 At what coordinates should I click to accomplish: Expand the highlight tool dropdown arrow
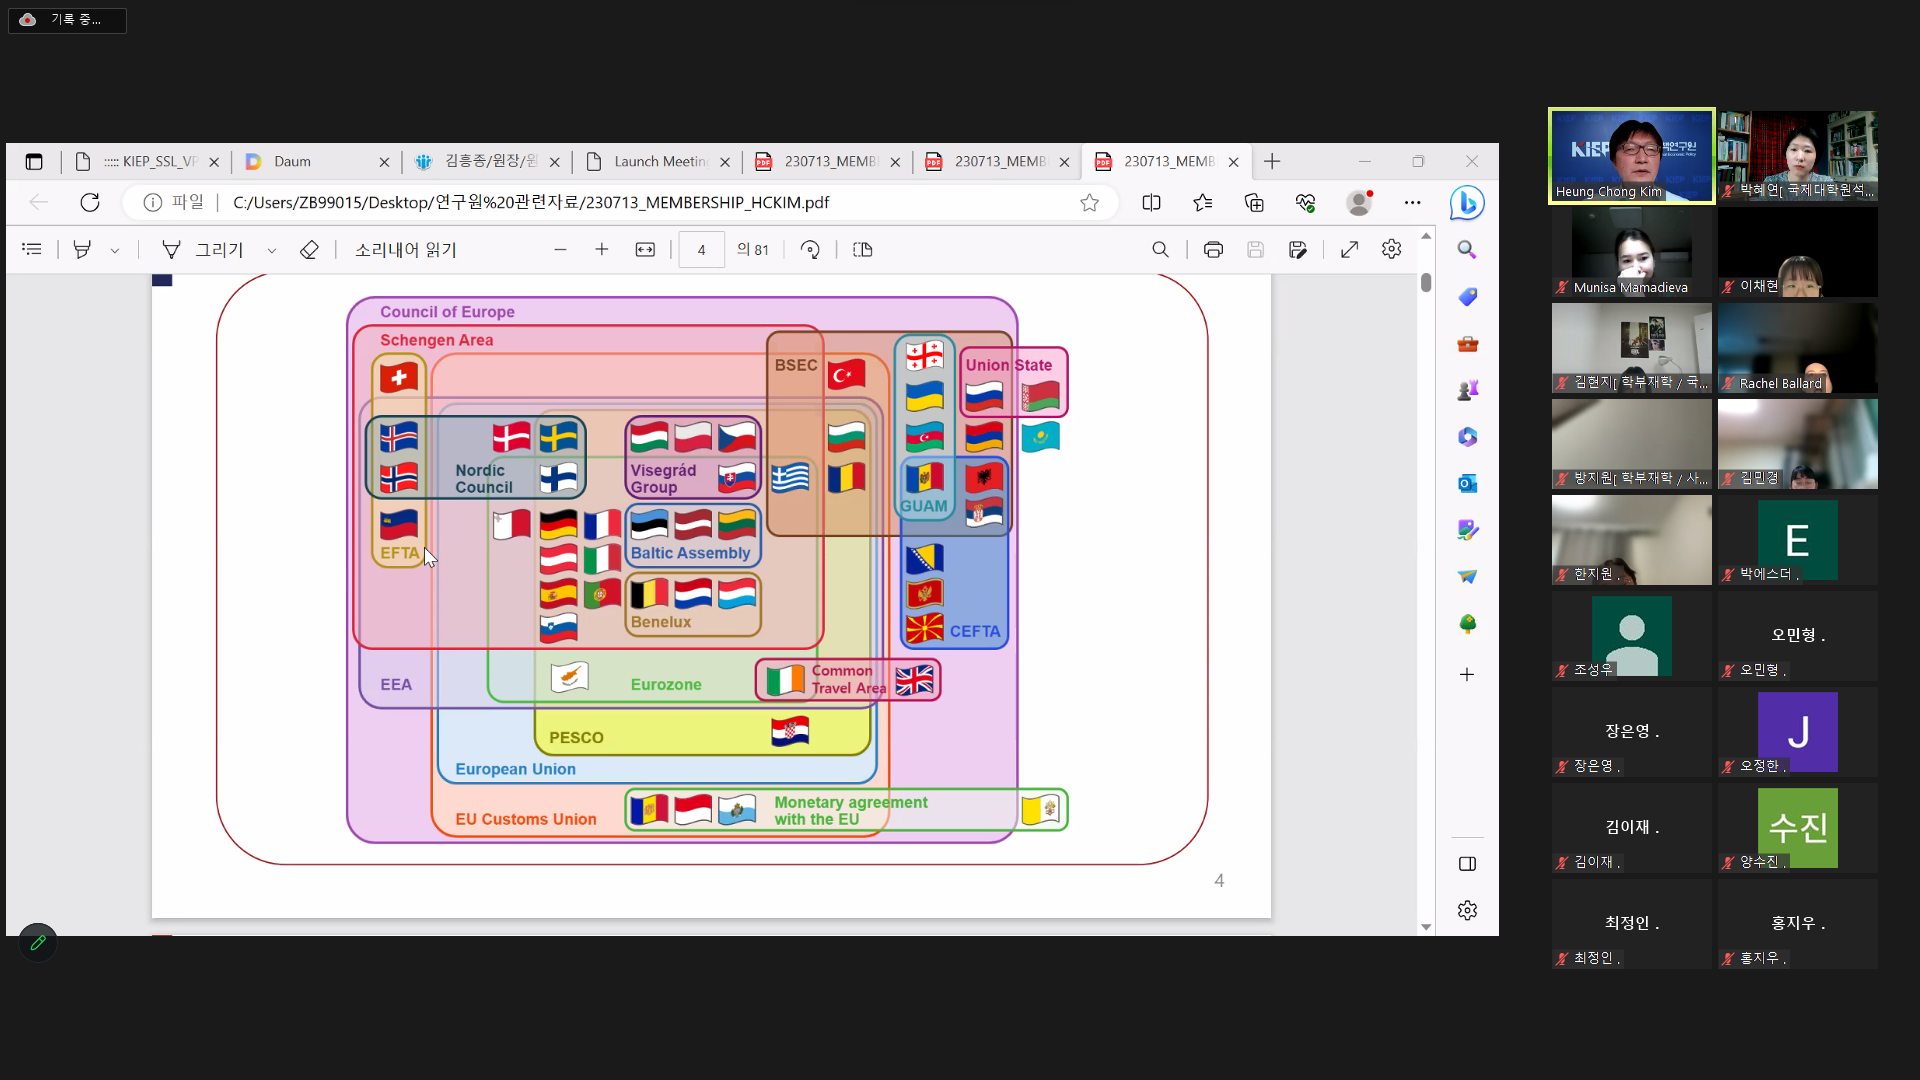[115, 251]
